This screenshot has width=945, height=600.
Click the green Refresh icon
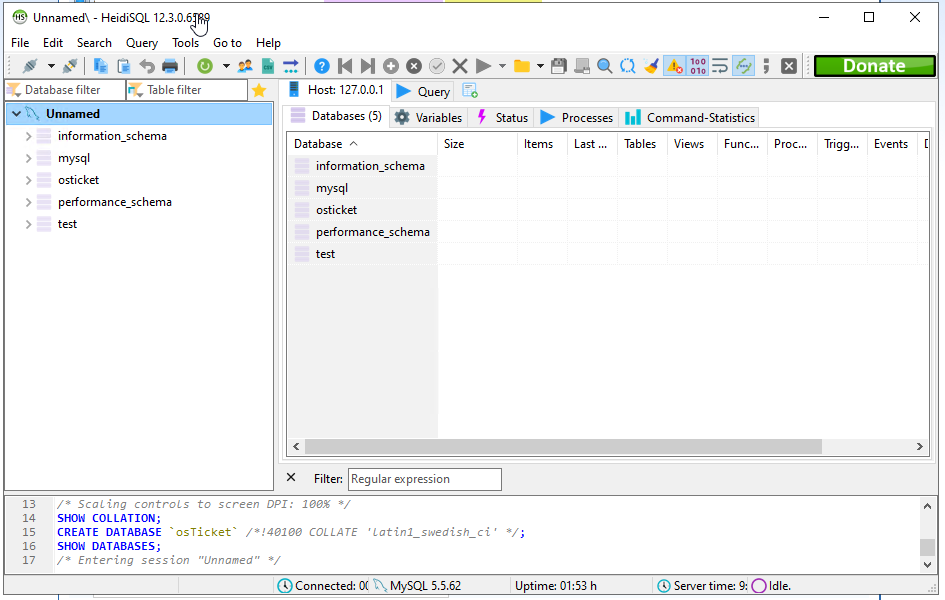click(205, 66)
